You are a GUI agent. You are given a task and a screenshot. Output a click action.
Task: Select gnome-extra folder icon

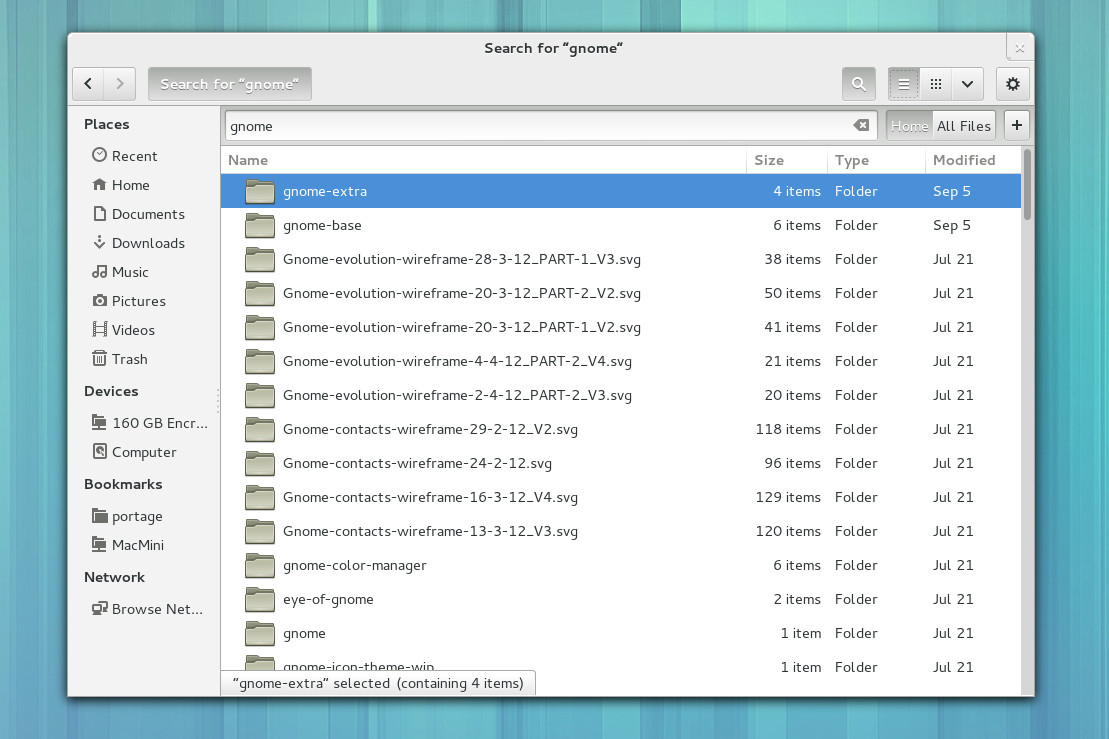click(x=260, y=191)
